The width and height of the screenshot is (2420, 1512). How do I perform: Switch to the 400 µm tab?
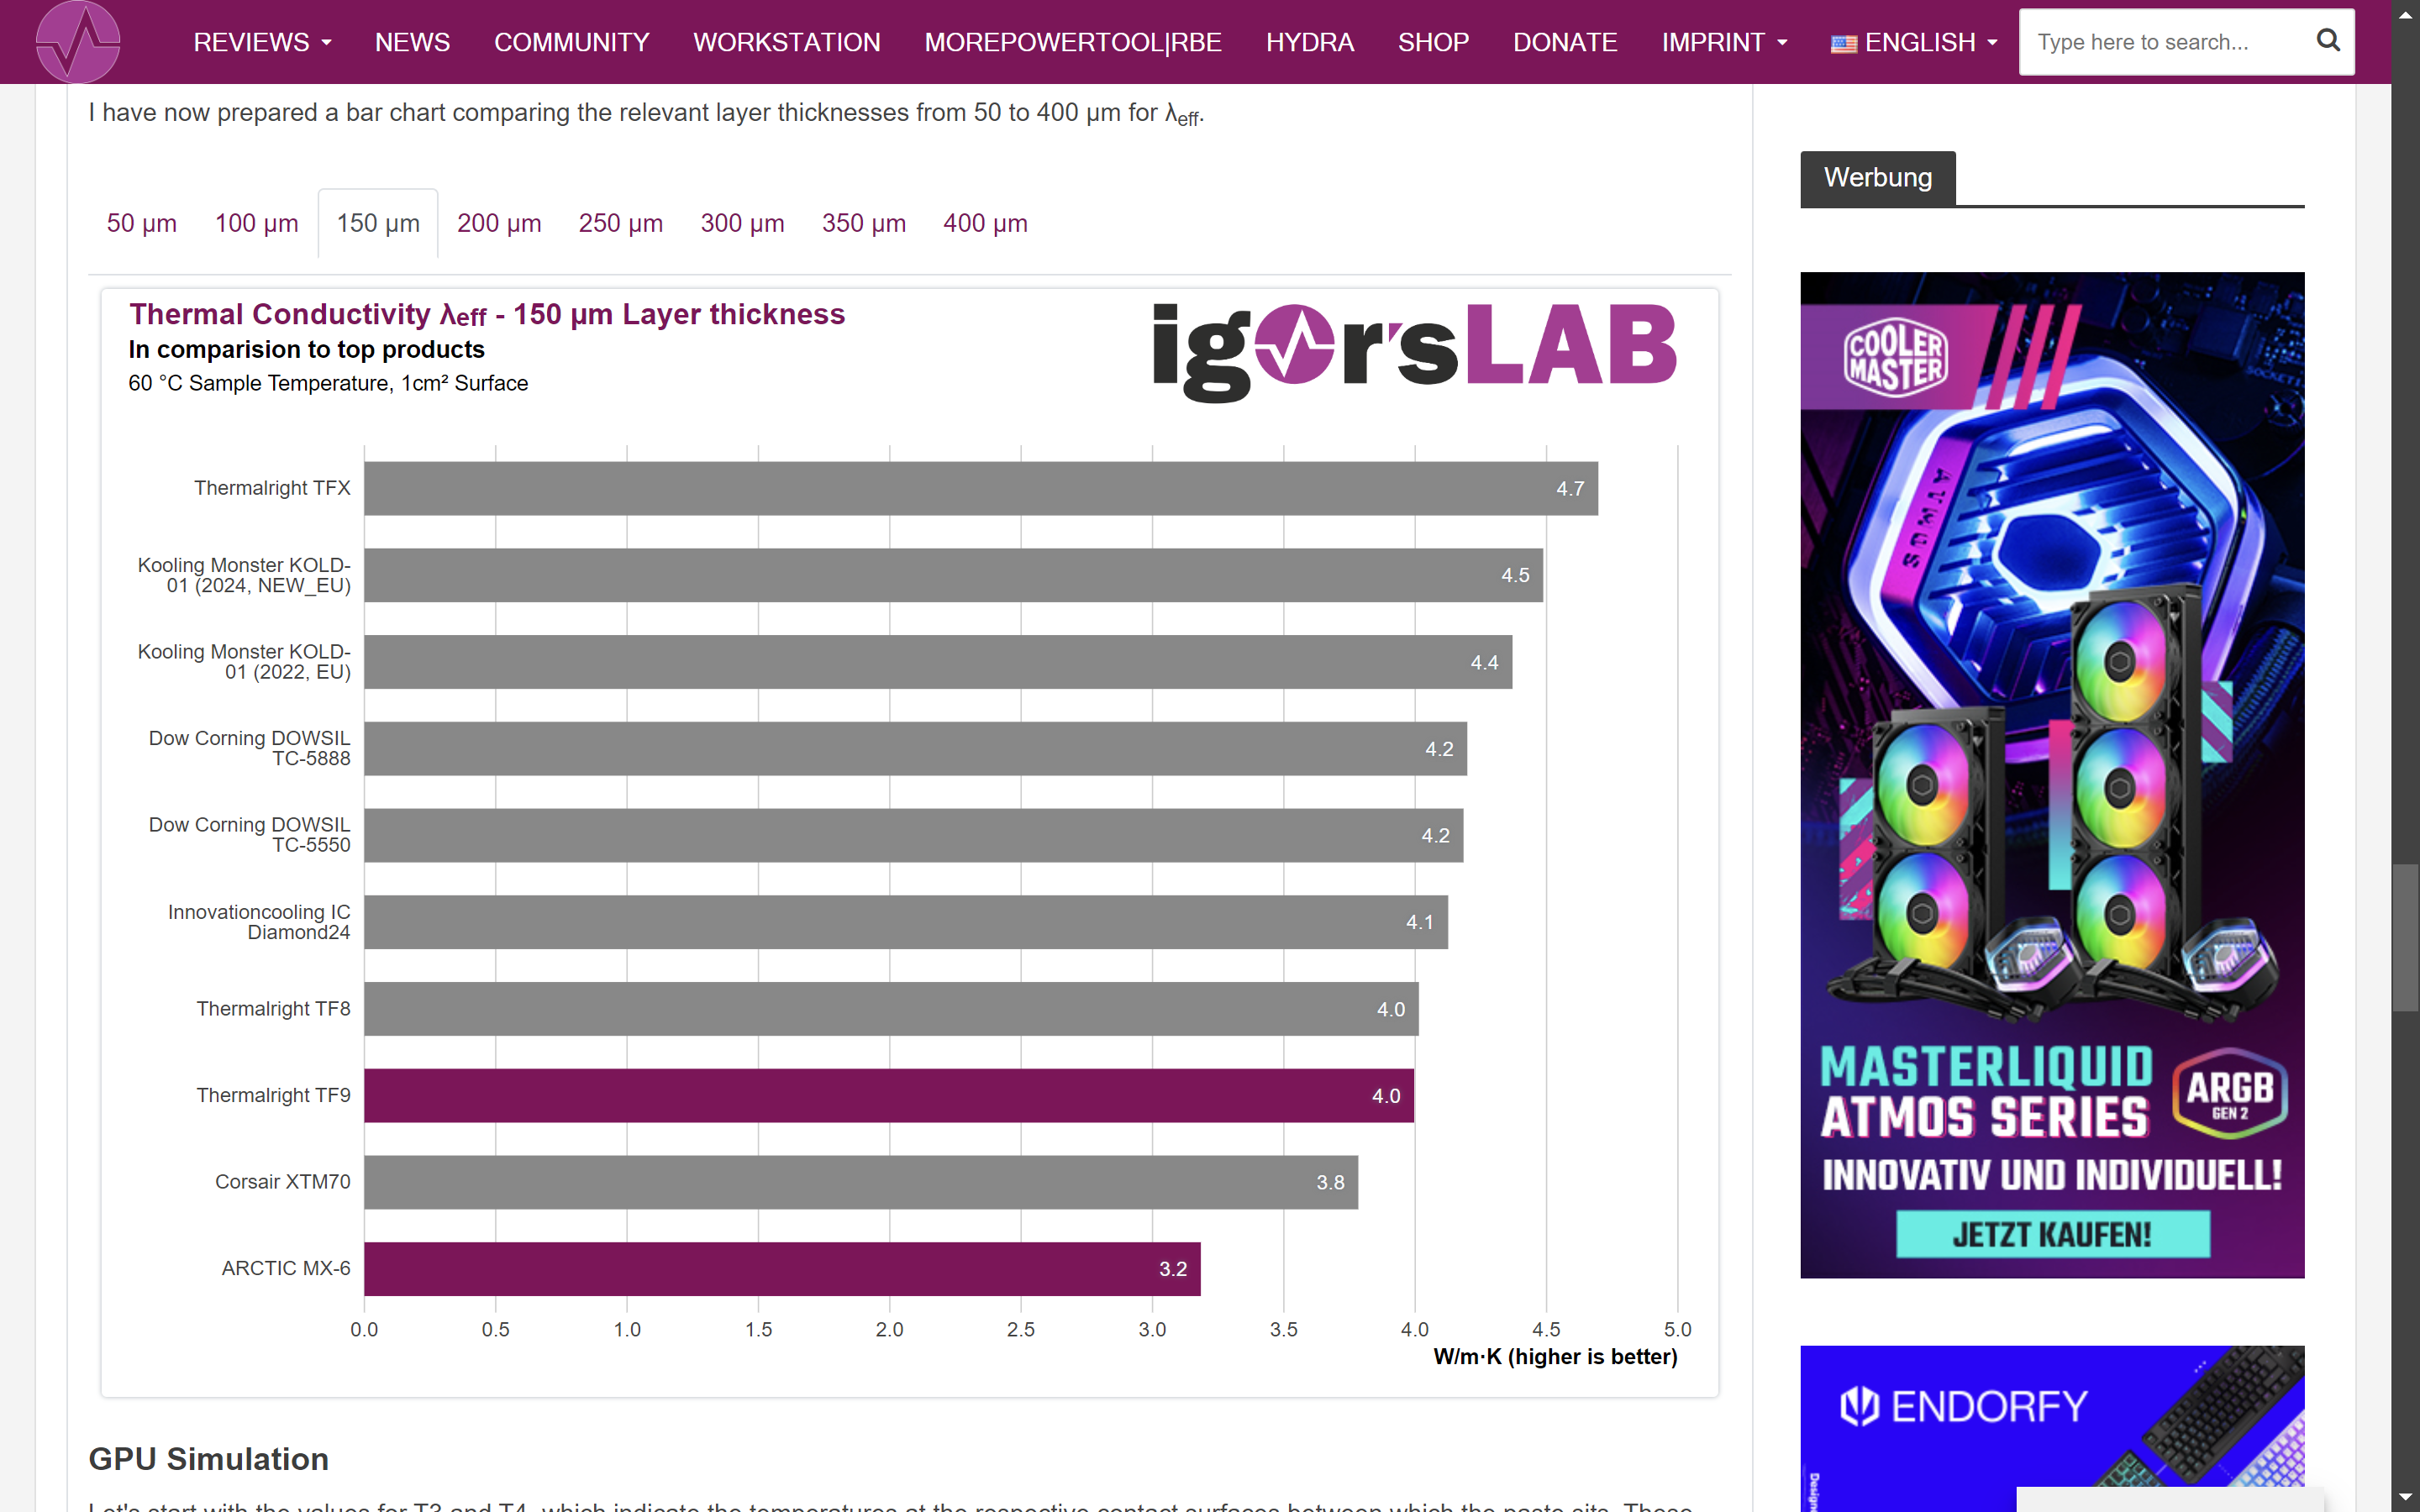tap(985, 223)
